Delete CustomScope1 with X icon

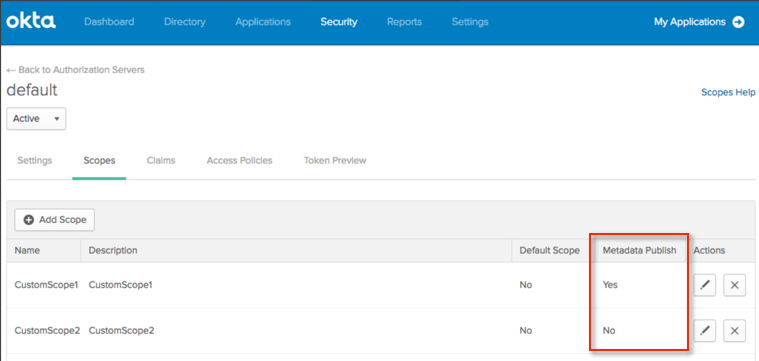[734, 285]
